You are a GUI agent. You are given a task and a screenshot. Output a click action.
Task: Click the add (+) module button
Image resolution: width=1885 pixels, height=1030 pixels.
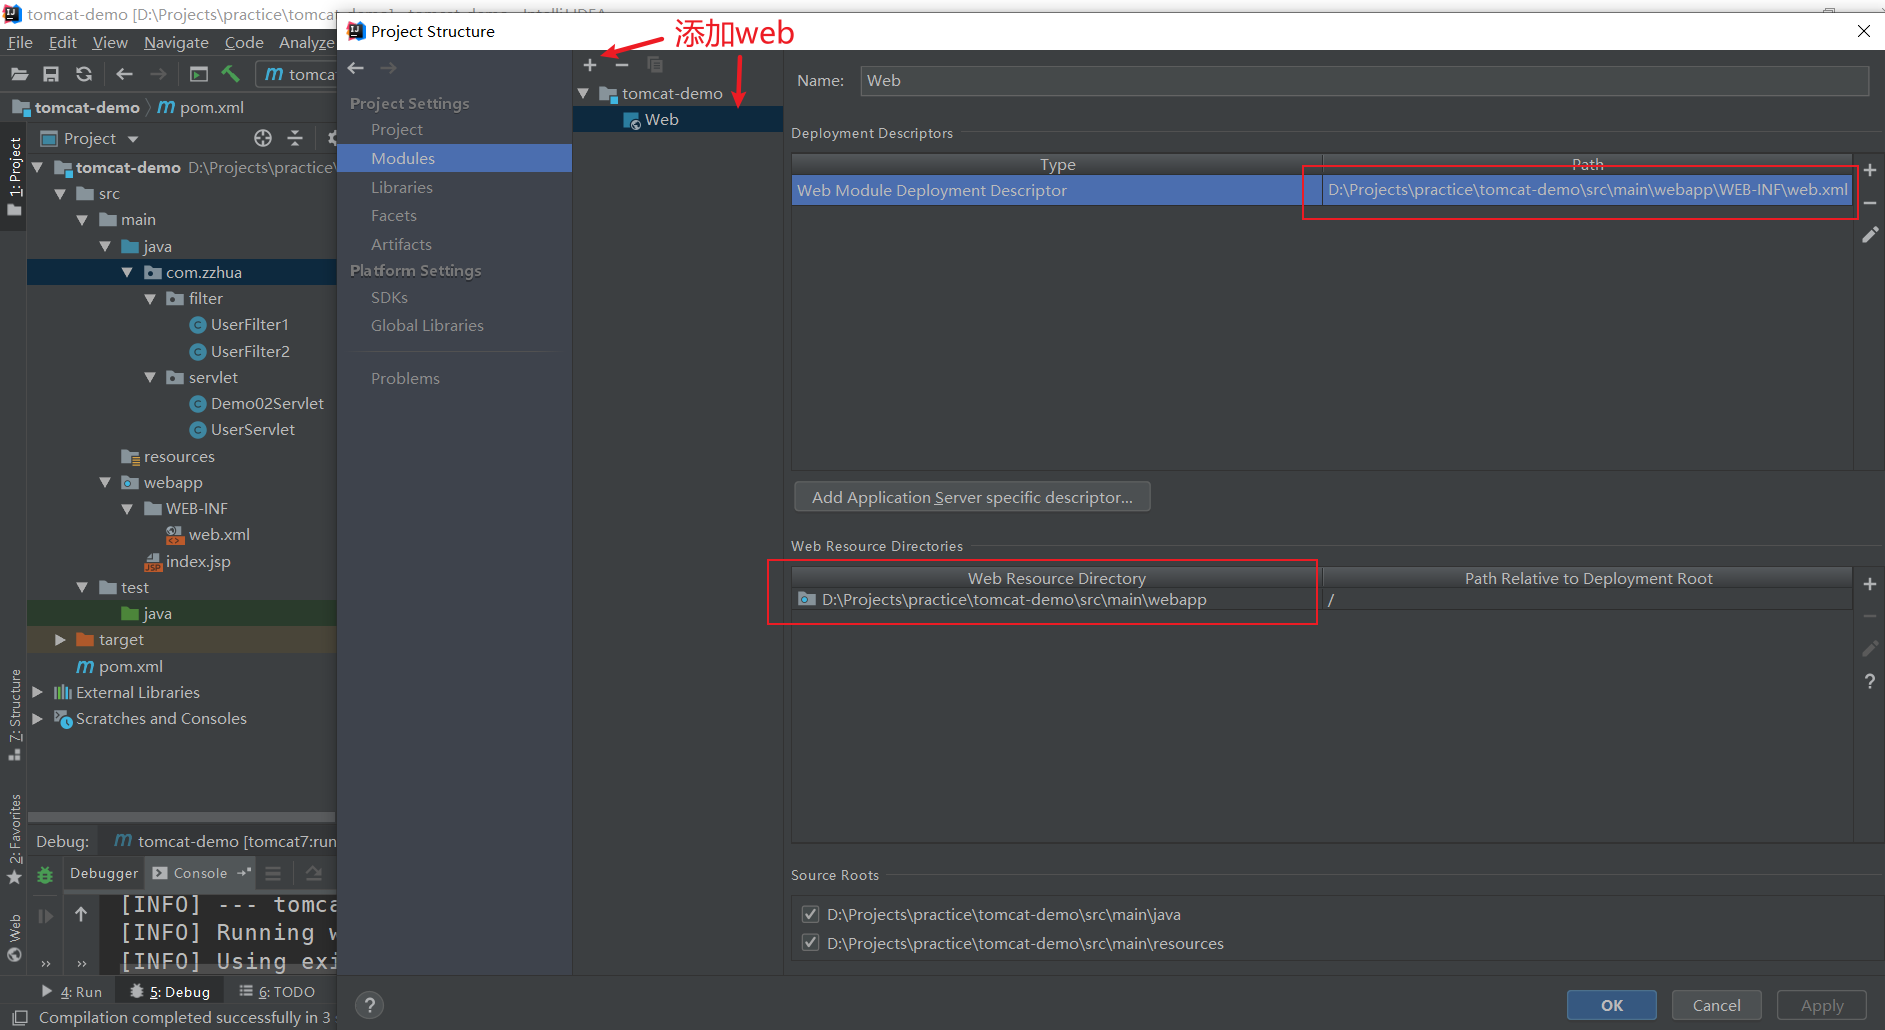pos(590,65)
